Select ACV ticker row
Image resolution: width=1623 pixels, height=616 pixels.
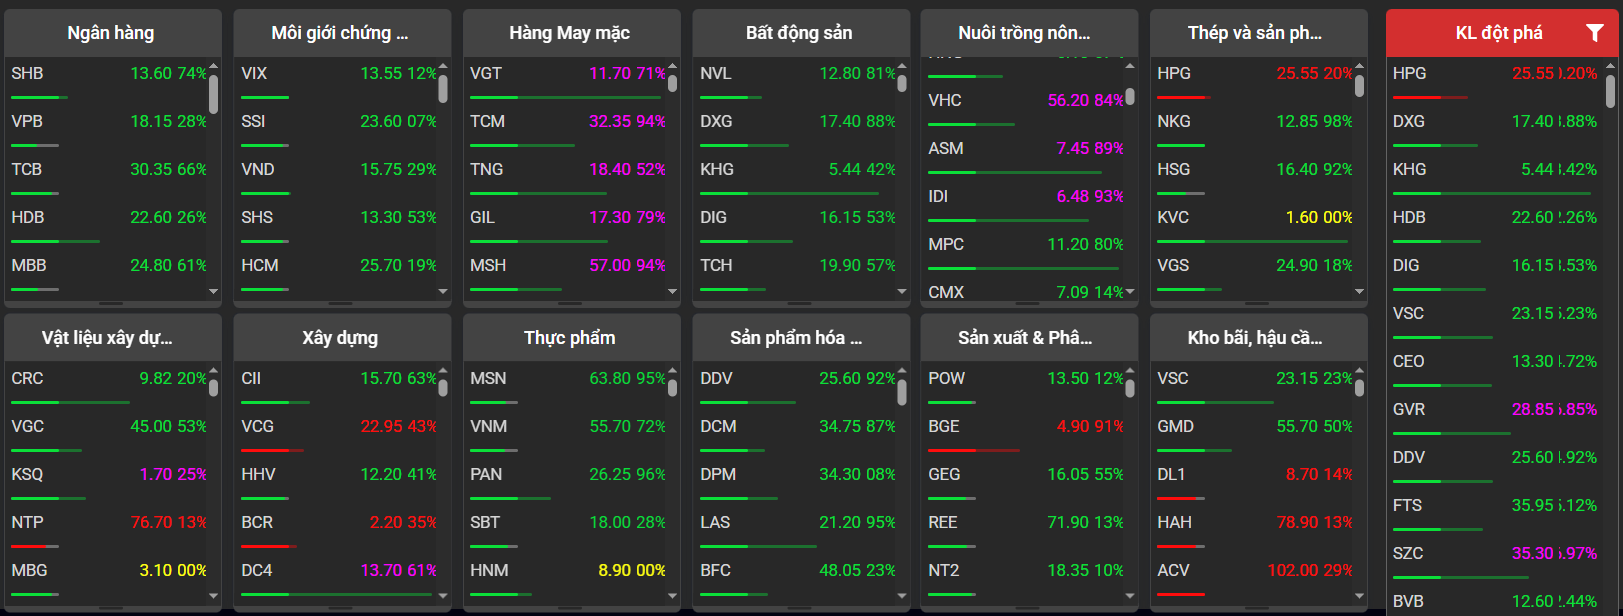click(x=1254, y=577)
